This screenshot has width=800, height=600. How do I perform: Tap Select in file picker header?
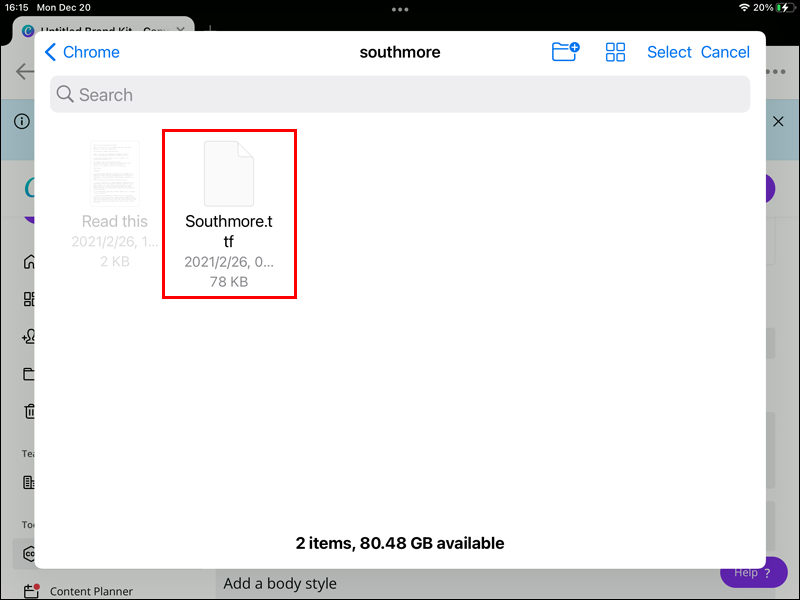point(669,52)
